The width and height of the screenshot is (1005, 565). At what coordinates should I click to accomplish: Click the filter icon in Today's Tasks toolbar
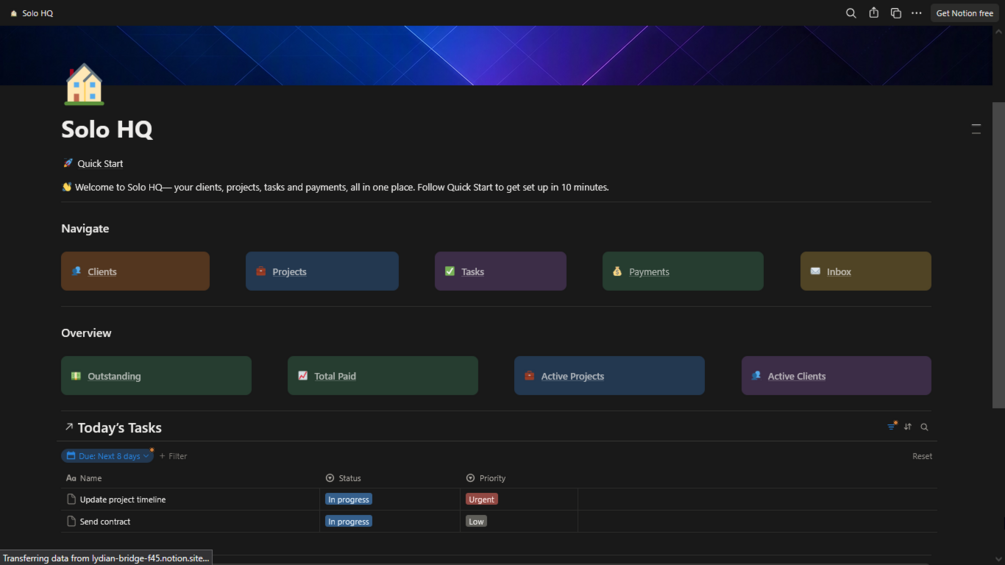(892, 427)
